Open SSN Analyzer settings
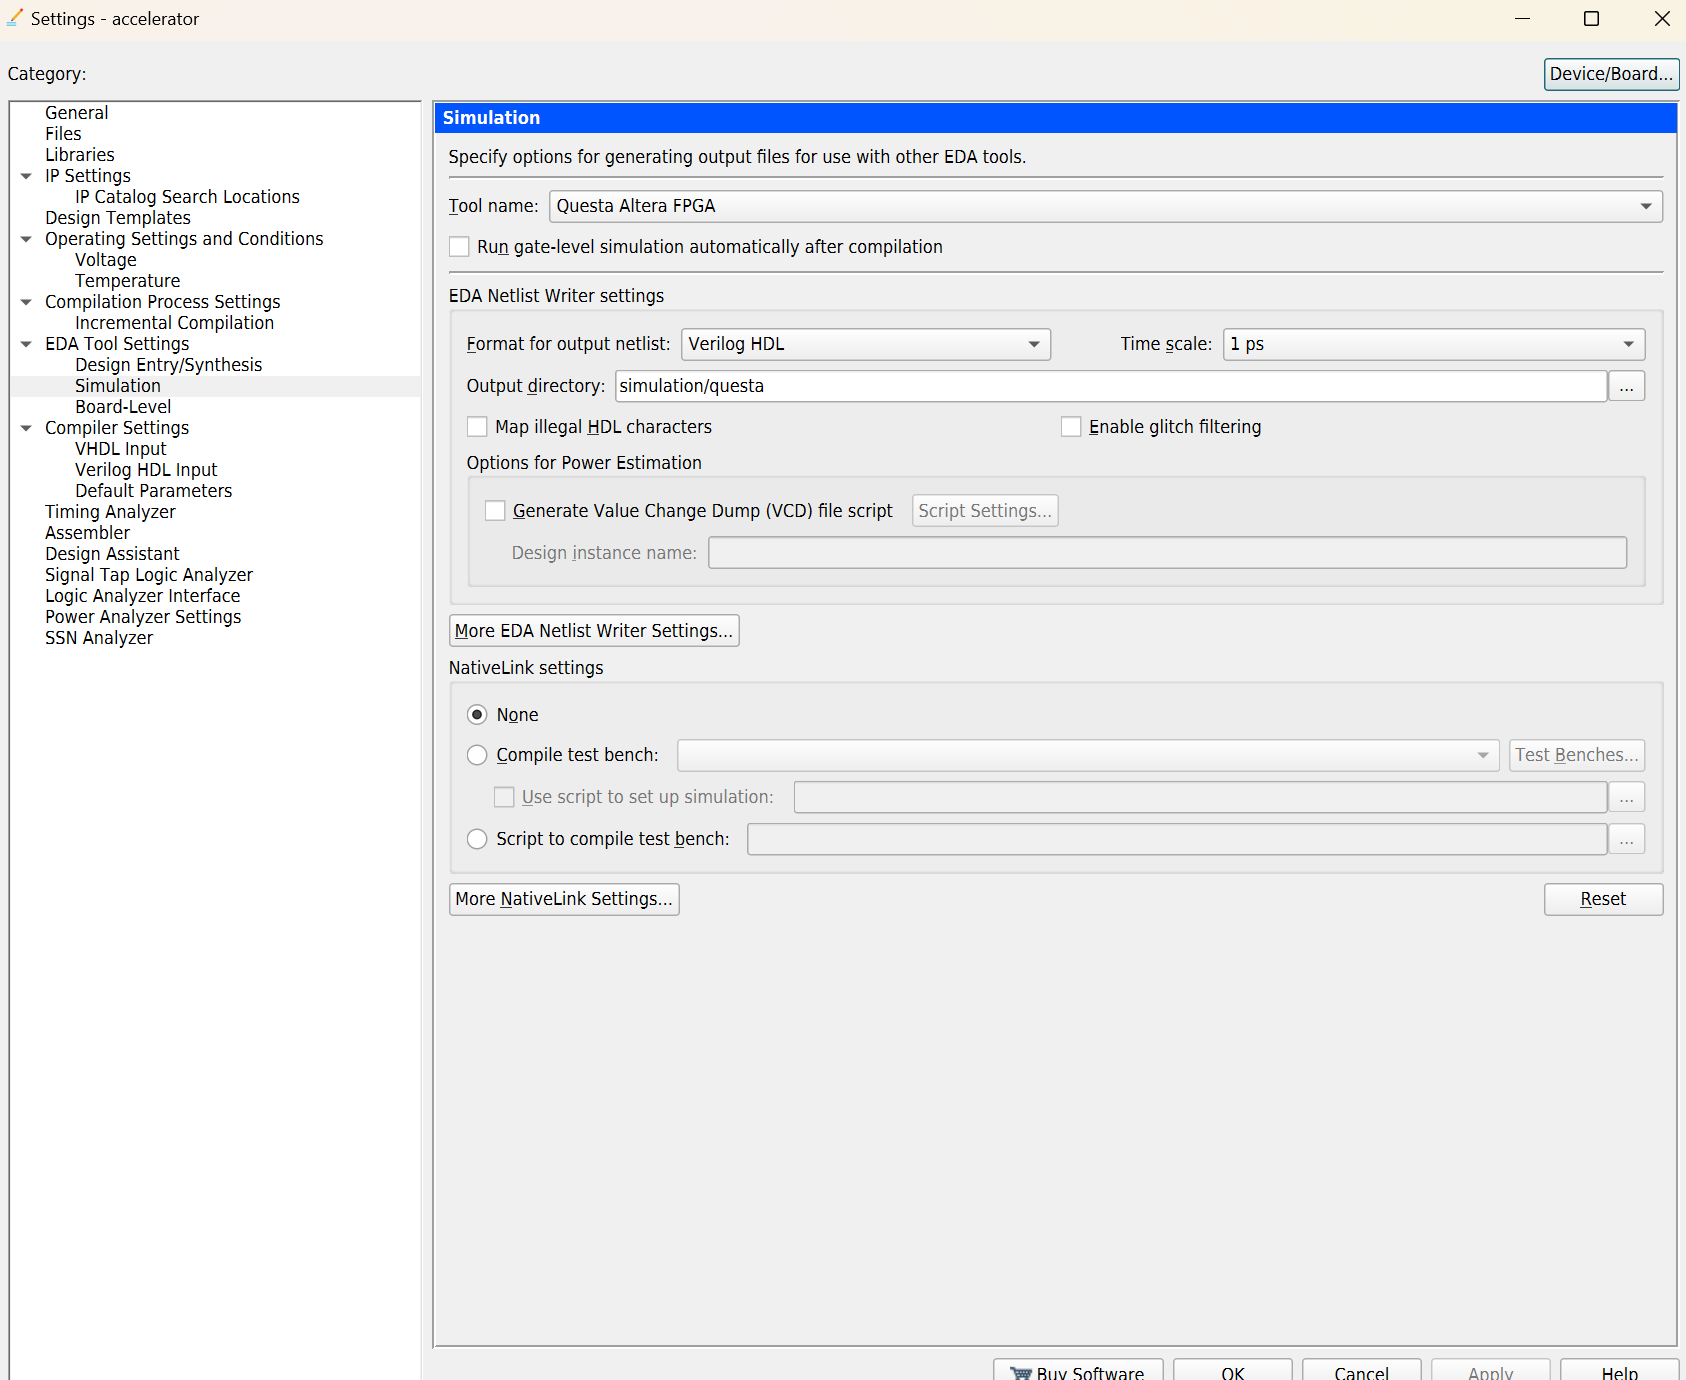Image resolution: width=1686 pixels, height=1380 pixels. [x=99, y=638]
